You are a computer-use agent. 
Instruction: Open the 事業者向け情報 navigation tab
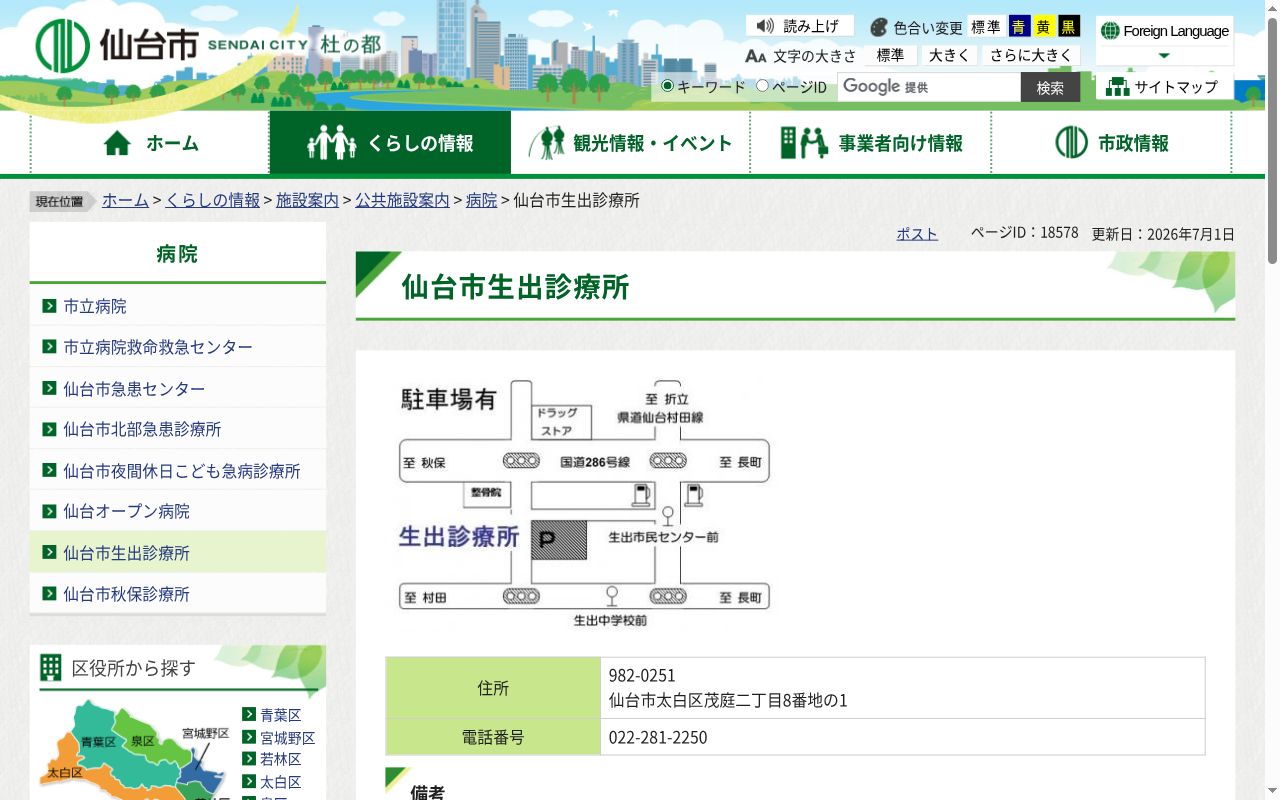pyautogui.click(x=871, y=143)
